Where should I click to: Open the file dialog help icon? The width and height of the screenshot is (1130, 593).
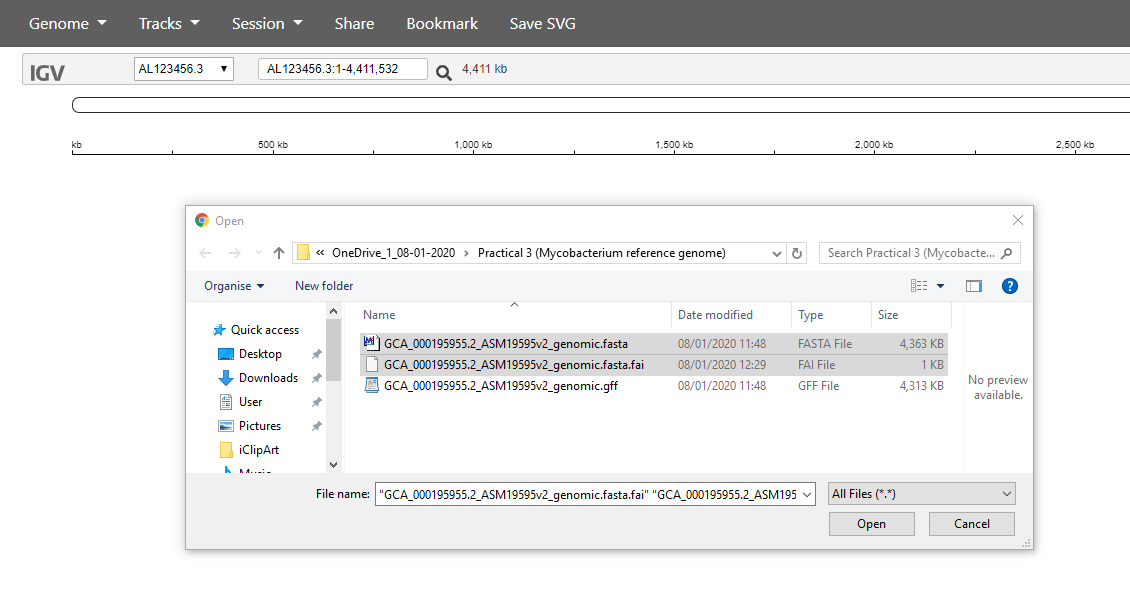click(x=1009, y=286)
